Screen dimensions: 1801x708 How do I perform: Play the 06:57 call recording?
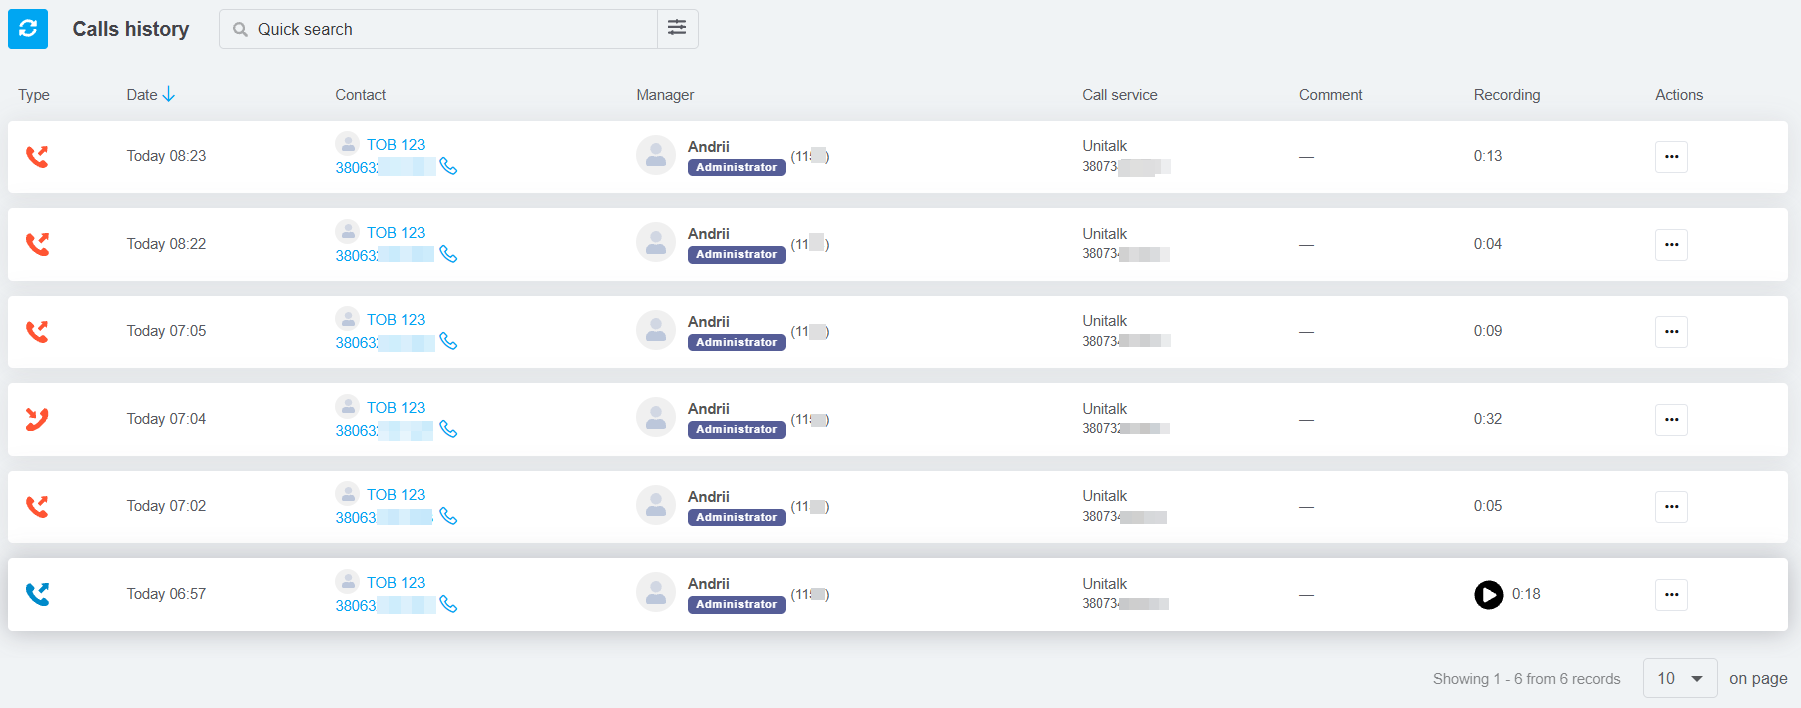click(x=1488, y=595)
